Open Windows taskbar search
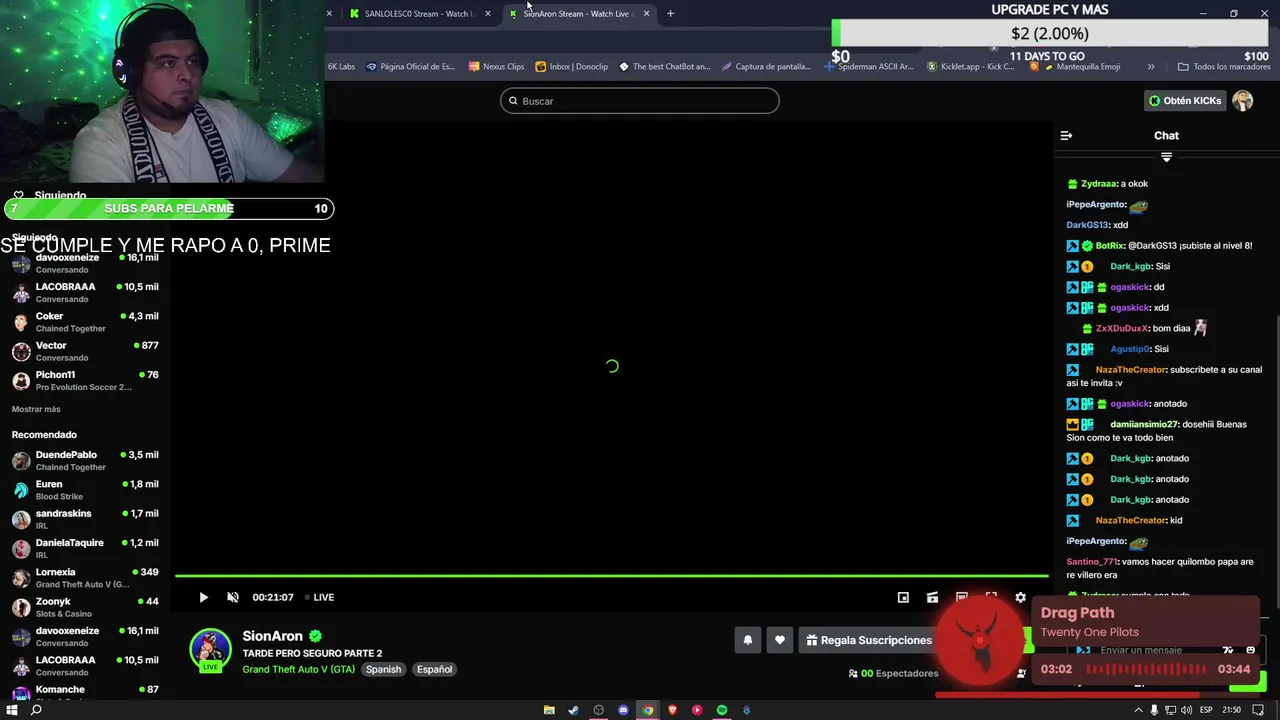Image resolution: width=1280 pixels, height=720 pixels. coord(36,710)
